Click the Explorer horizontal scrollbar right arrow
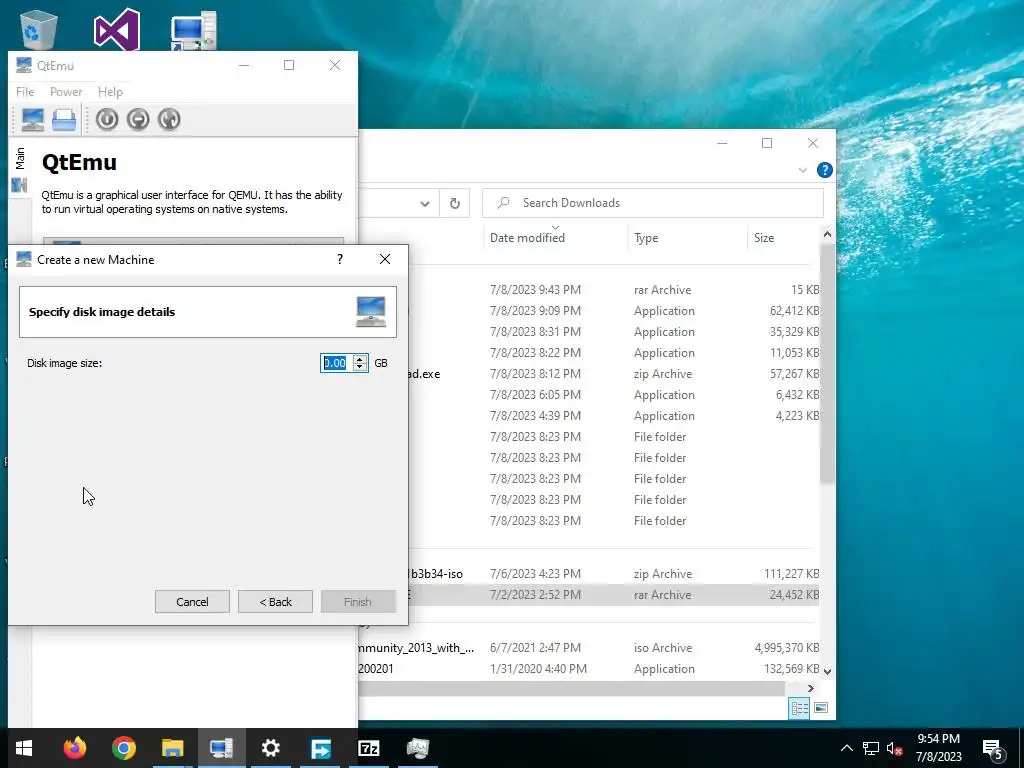The height and width of the screenshot is (768, 1024). (x=810, y=688)
